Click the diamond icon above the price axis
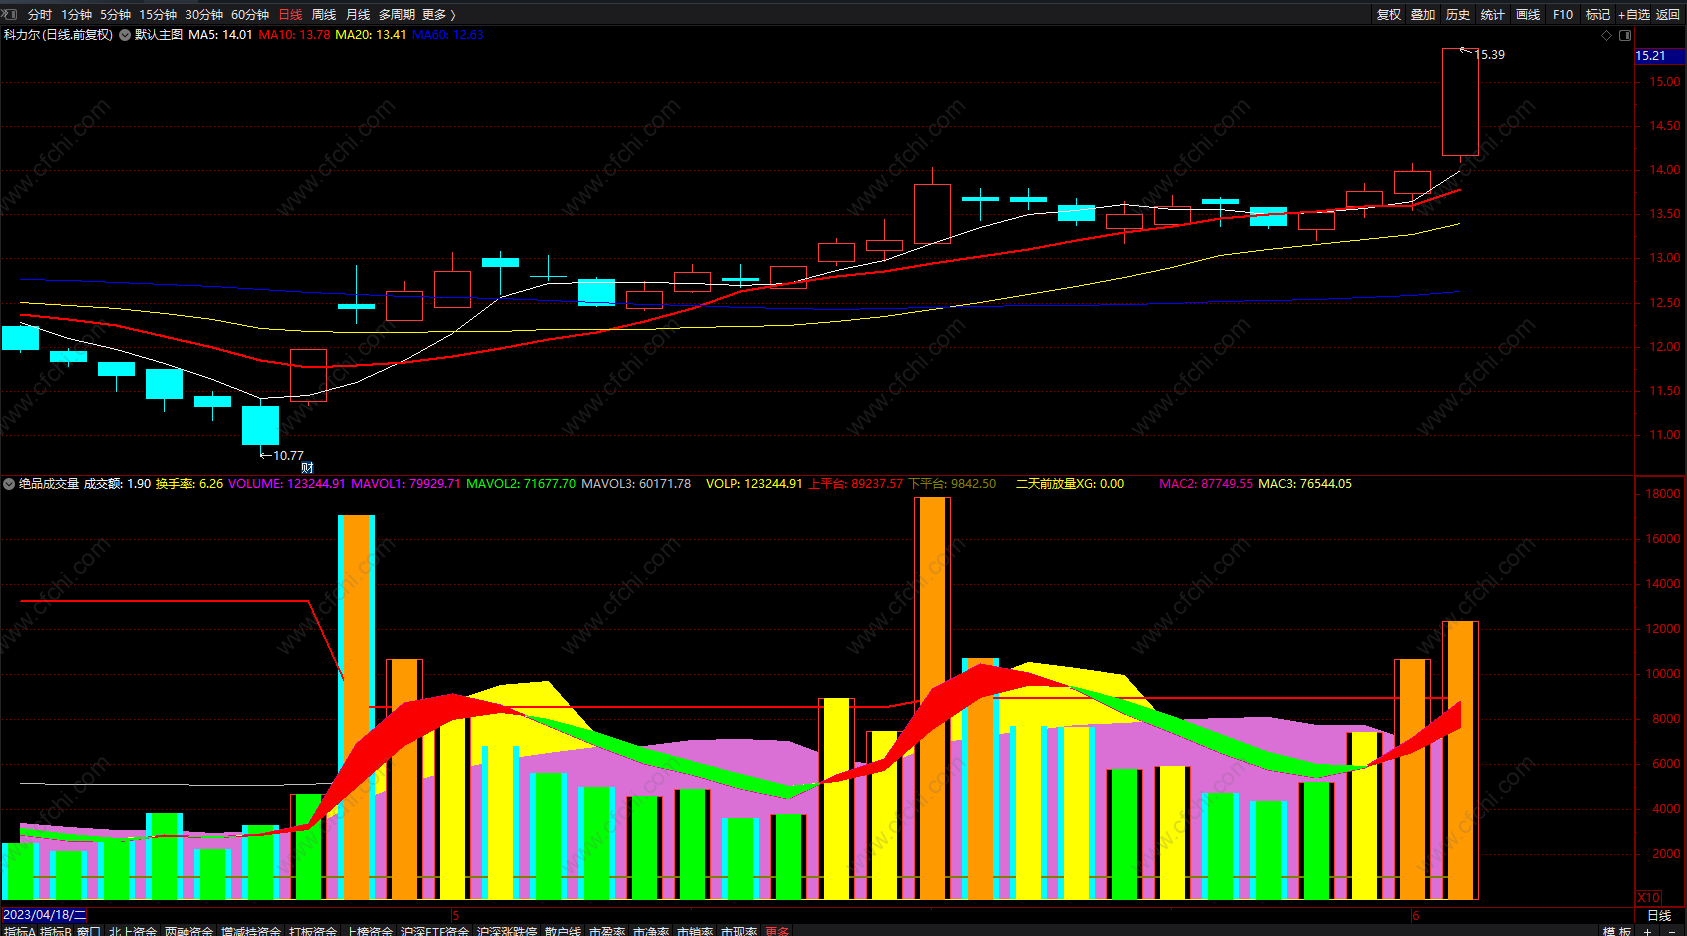The width and height of the screenshot is (1687, 936). (1607, 35)
